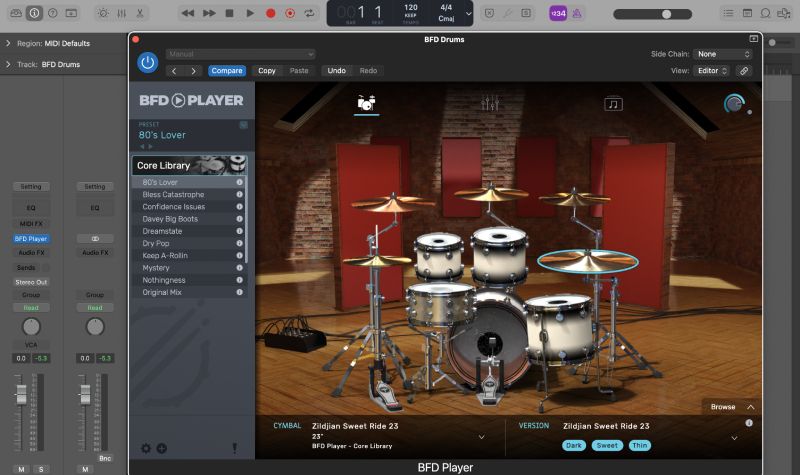The image size is (800, 475).
Task: Open Smart Controls dial icon
Action: [x=103, y=13]
